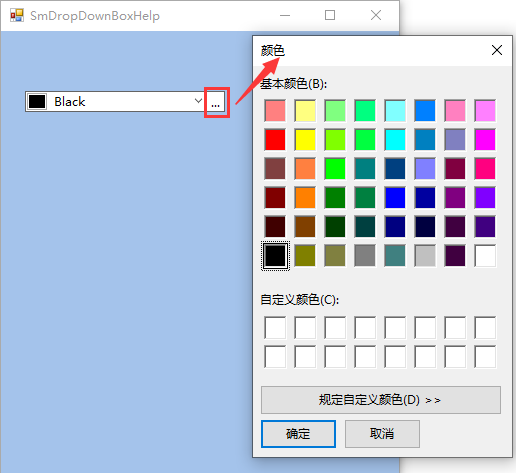Choose the selected black basic color swatch
The image size is (516, 473).
(275, 256)
